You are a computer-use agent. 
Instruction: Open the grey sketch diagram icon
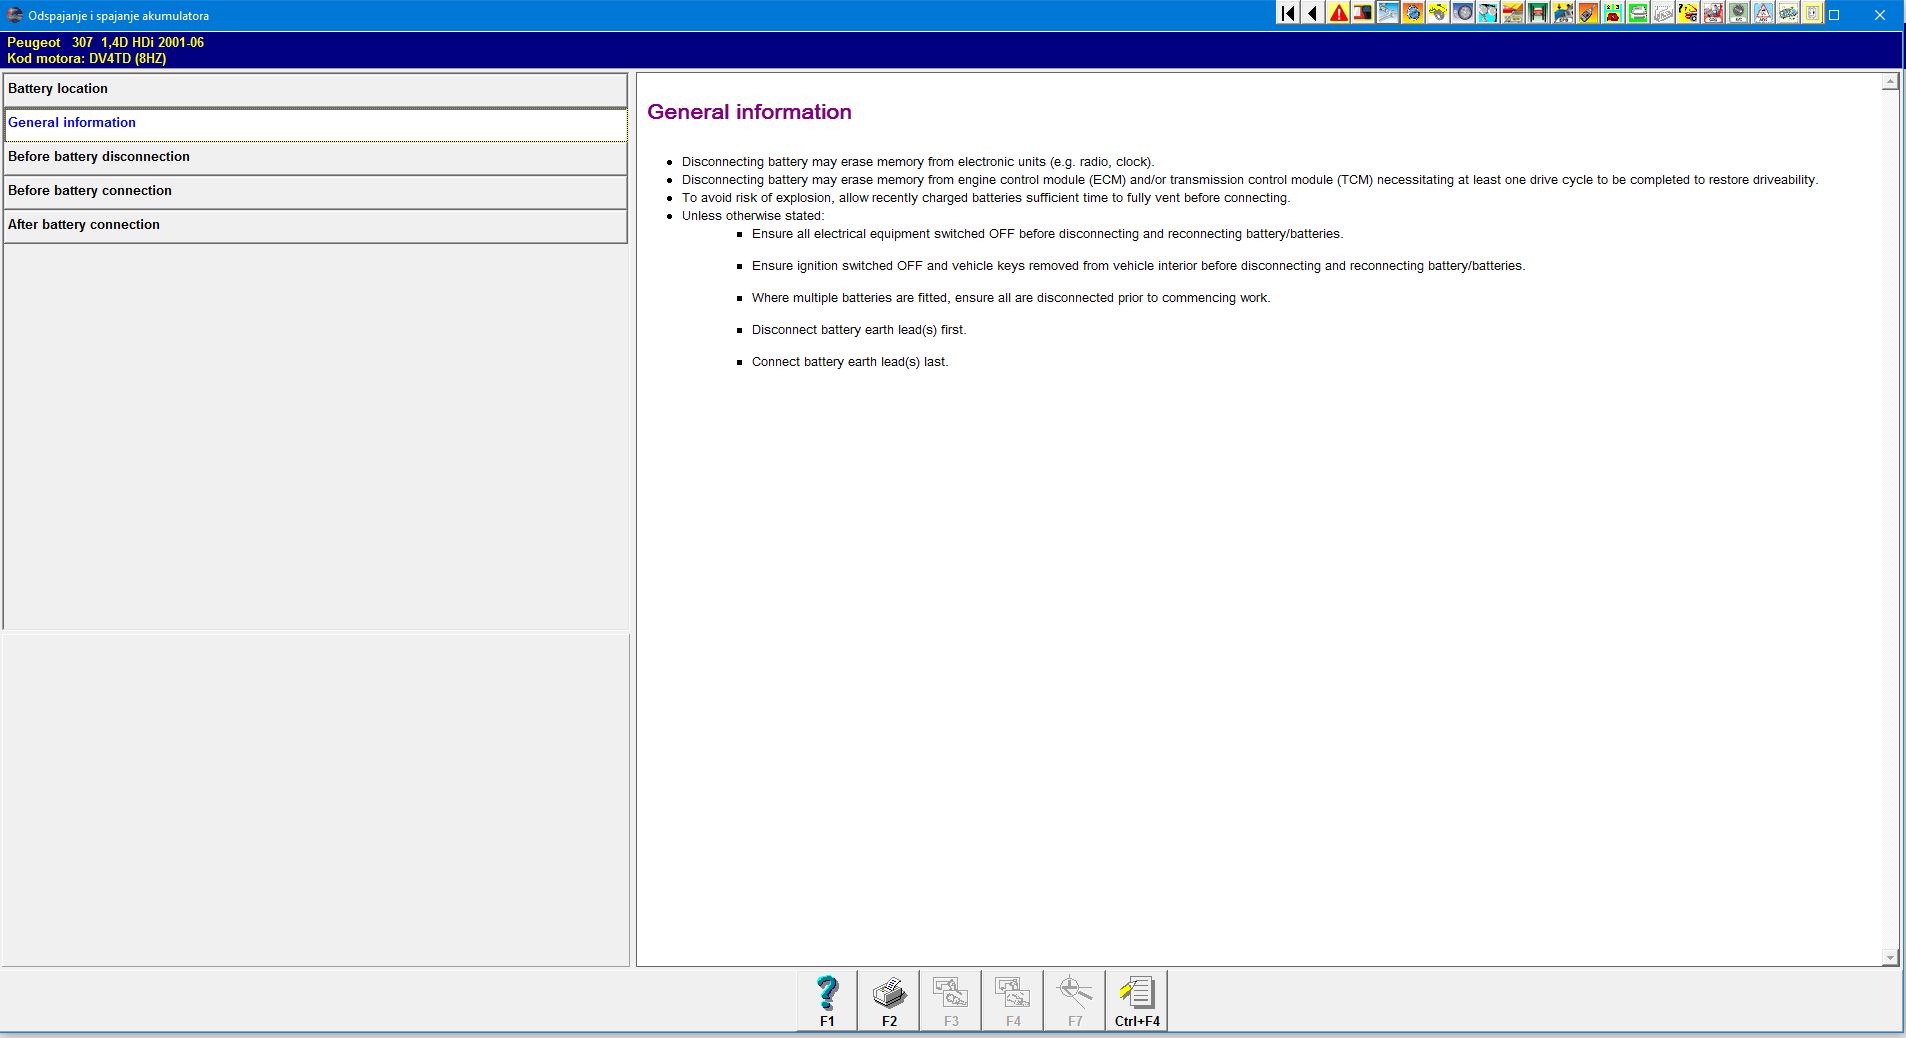pos(1663,13)
